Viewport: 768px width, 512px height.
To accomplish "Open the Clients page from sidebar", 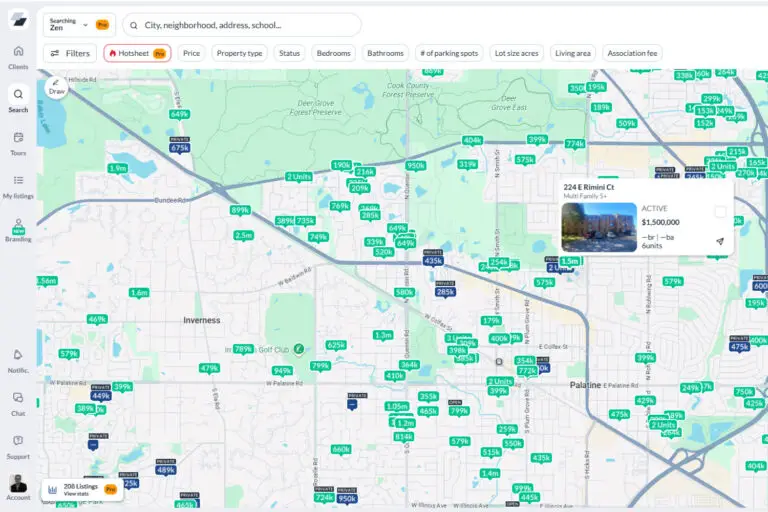I will pos(18,56).
